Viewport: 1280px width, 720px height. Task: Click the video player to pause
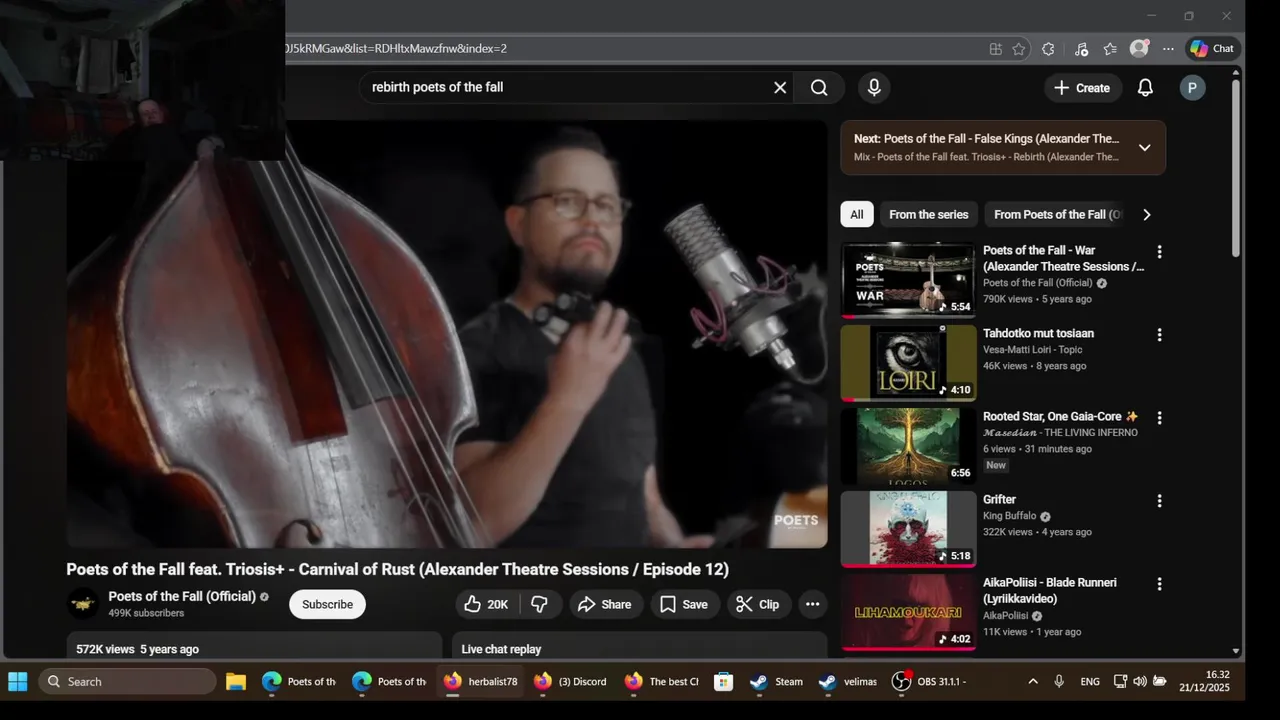coord(447,334)
